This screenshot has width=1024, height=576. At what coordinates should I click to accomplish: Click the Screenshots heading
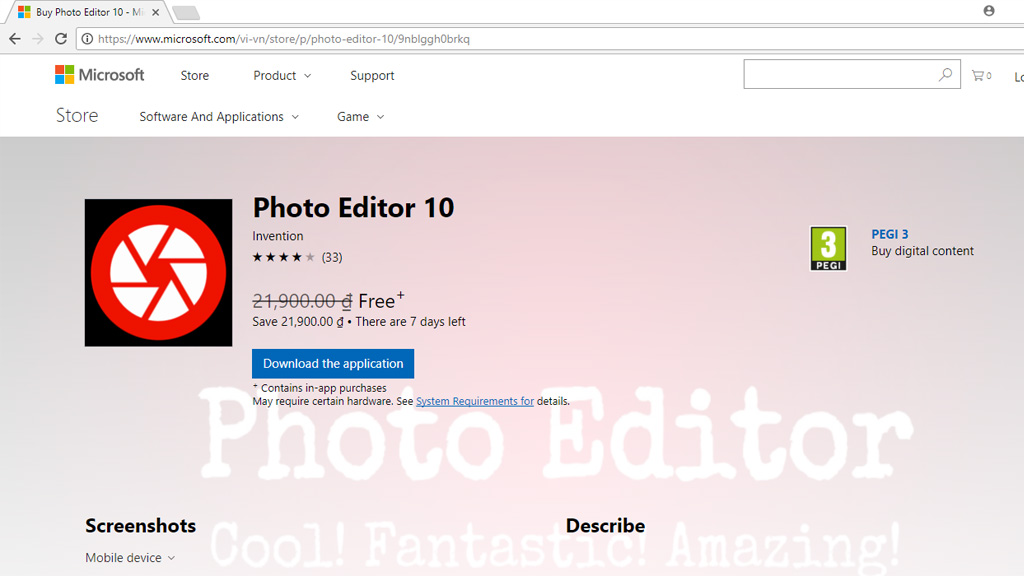click(140, 526)
